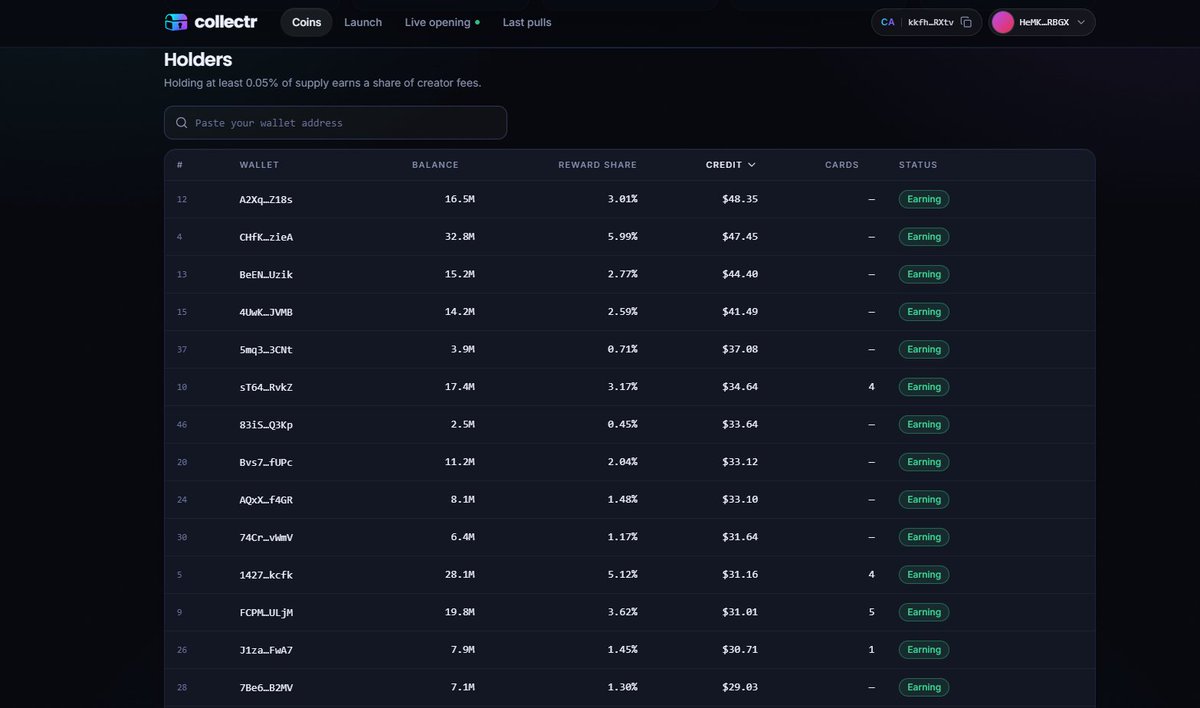The image size is (1200, 708).
Task: Click the CA contract address pill
Action: tap(927, 22)
